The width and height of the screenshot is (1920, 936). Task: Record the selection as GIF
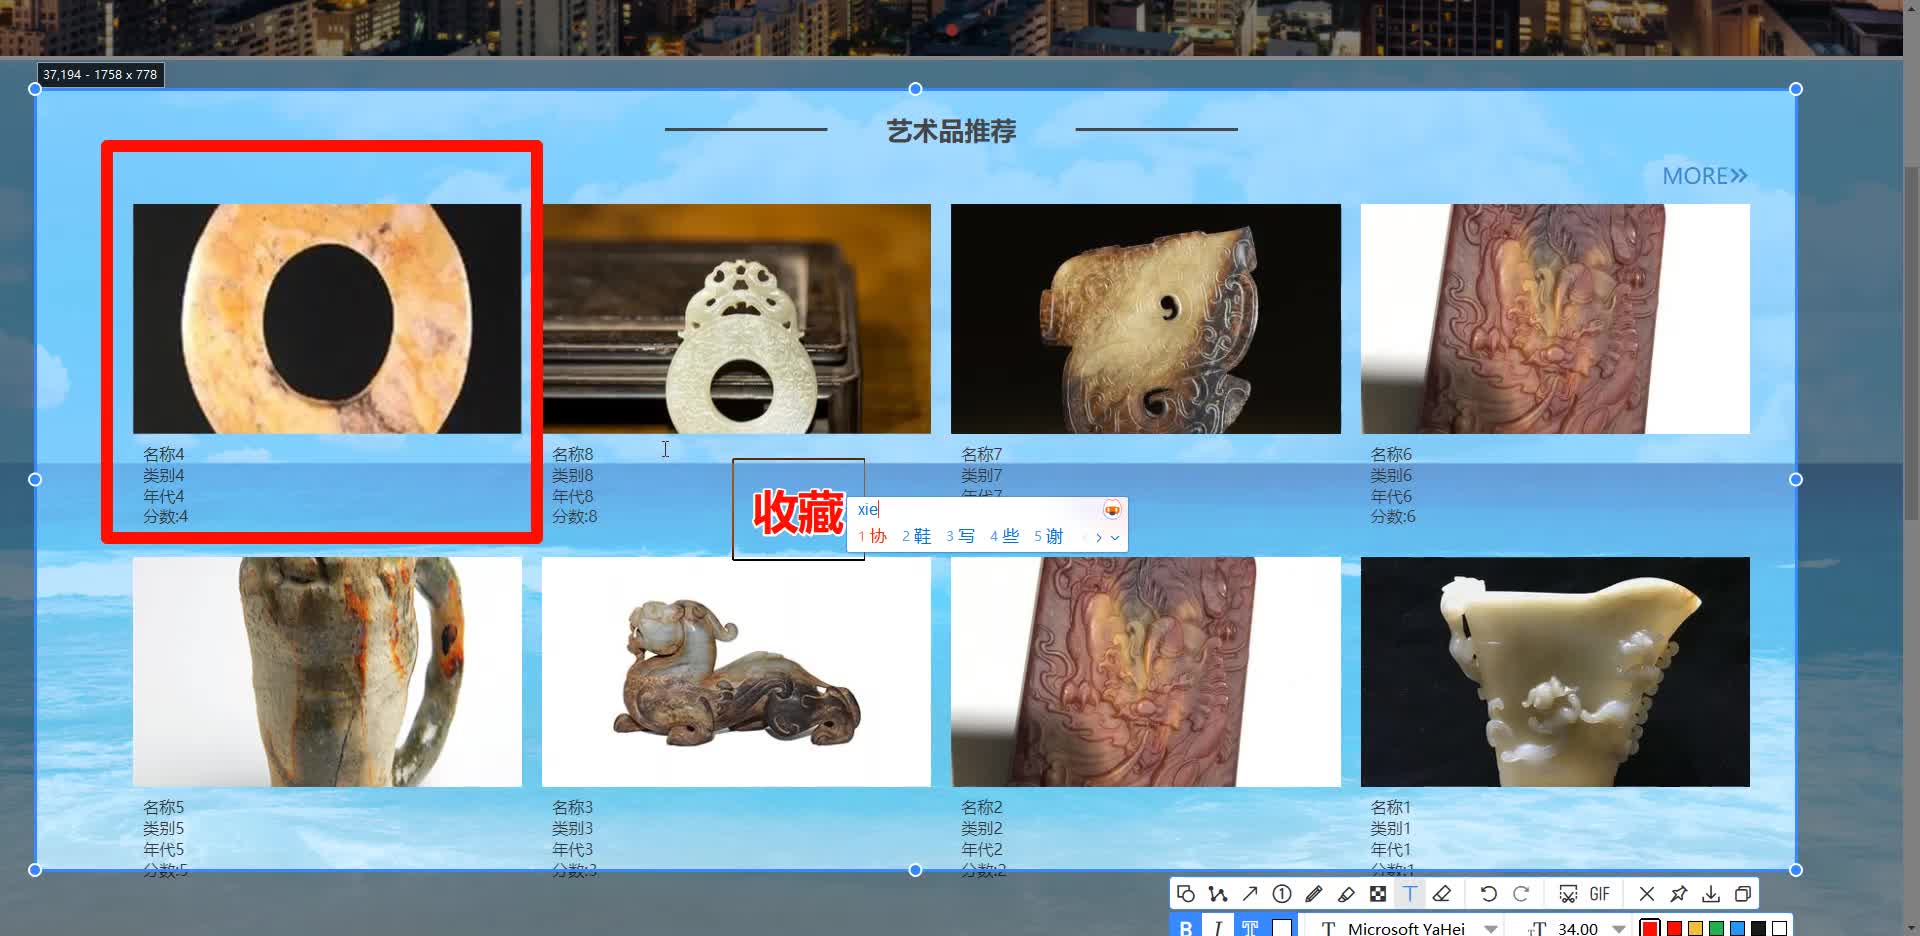(x=1600, y=894)
